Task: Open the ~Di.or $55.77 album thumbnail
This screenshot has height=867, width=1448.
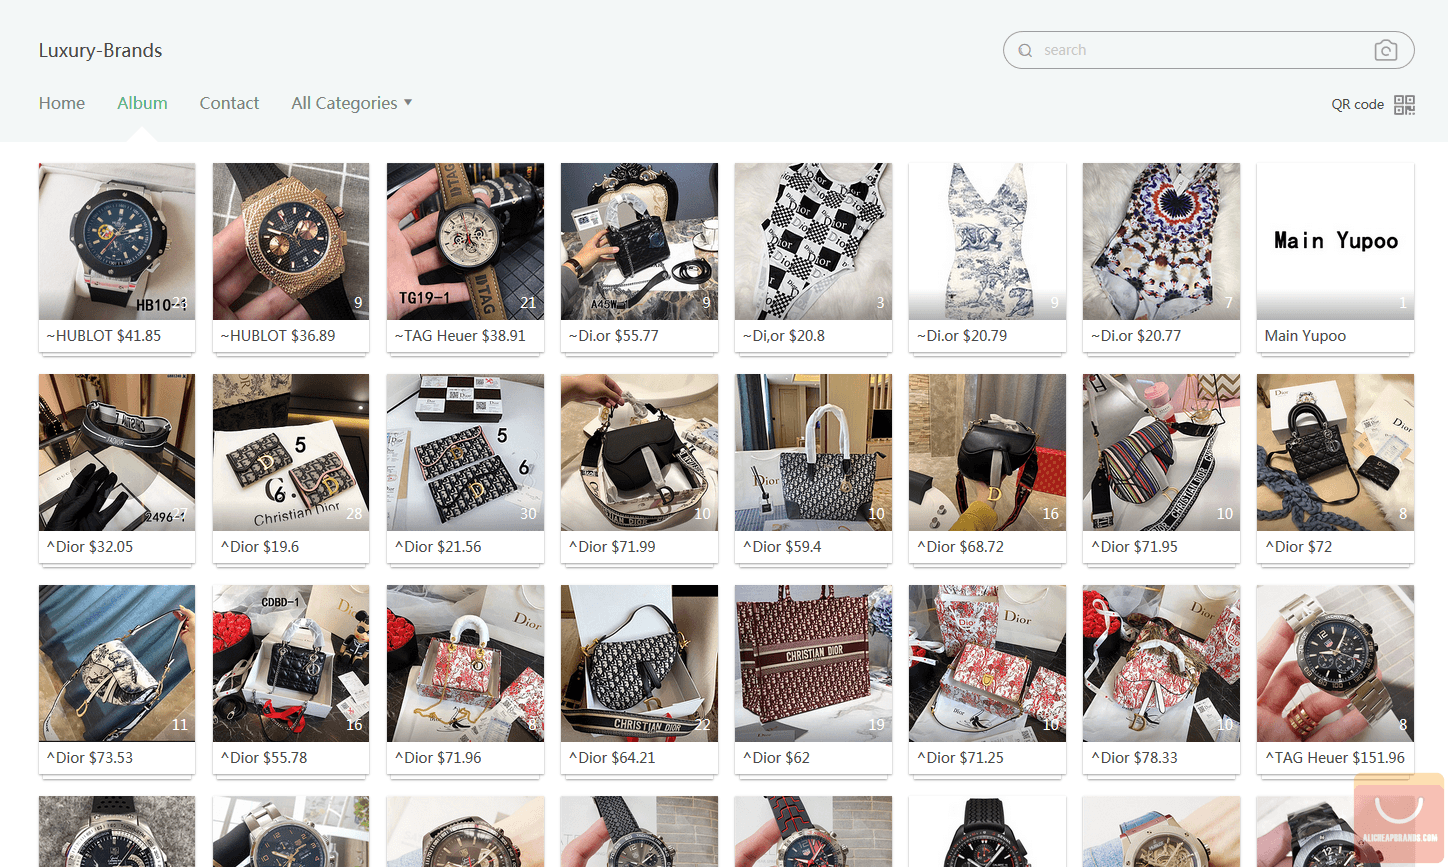Action: [639, 241]
